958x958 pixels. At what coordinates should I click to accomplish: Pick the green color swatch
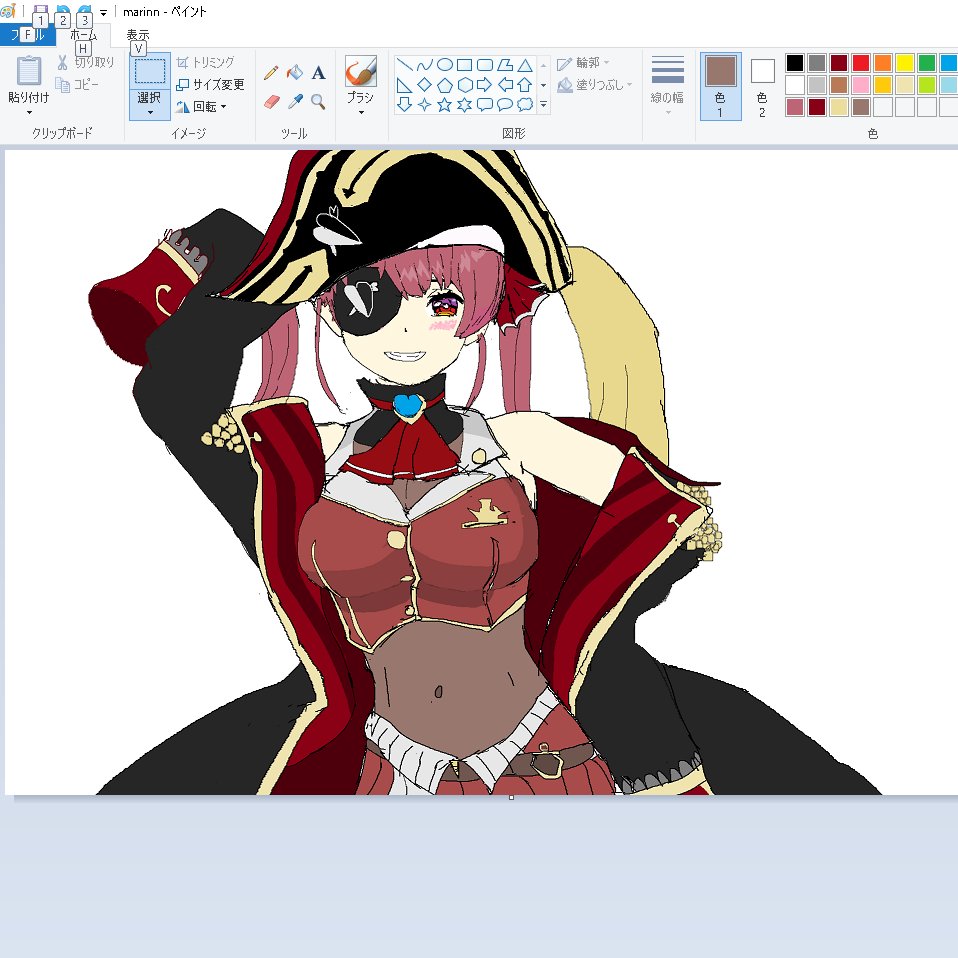tap(927, 63)
